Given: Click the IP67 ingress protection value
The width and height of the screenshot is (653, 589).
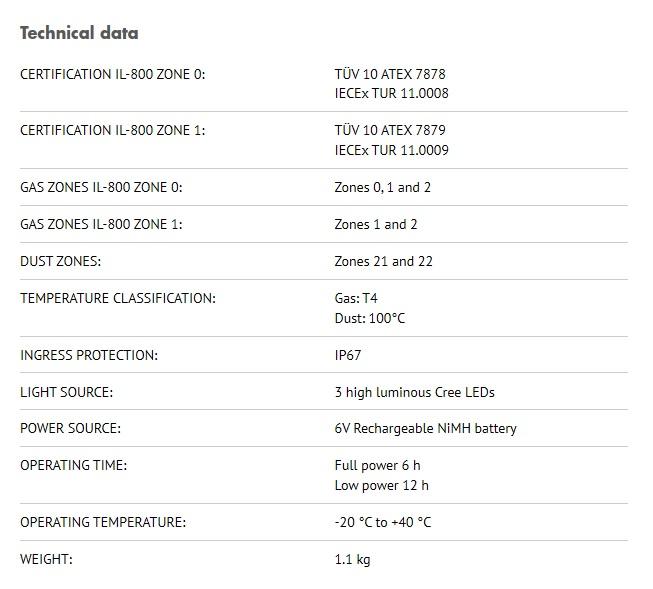Looking at the screenshot, I should click(x=348, y=356).
